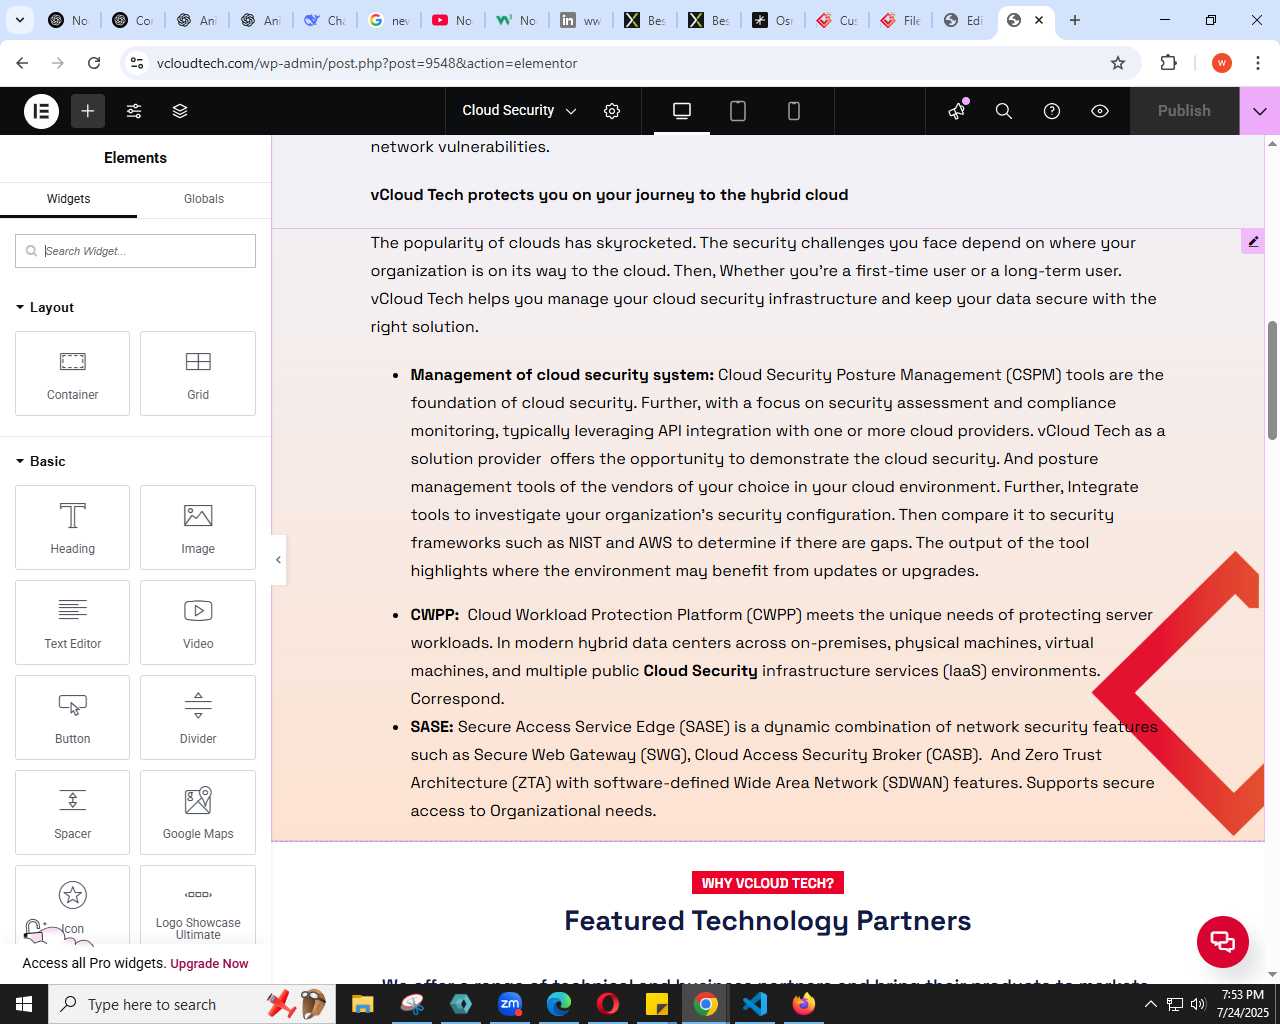
Task: Click the Publish button
Action: [x=1184, y=111]
